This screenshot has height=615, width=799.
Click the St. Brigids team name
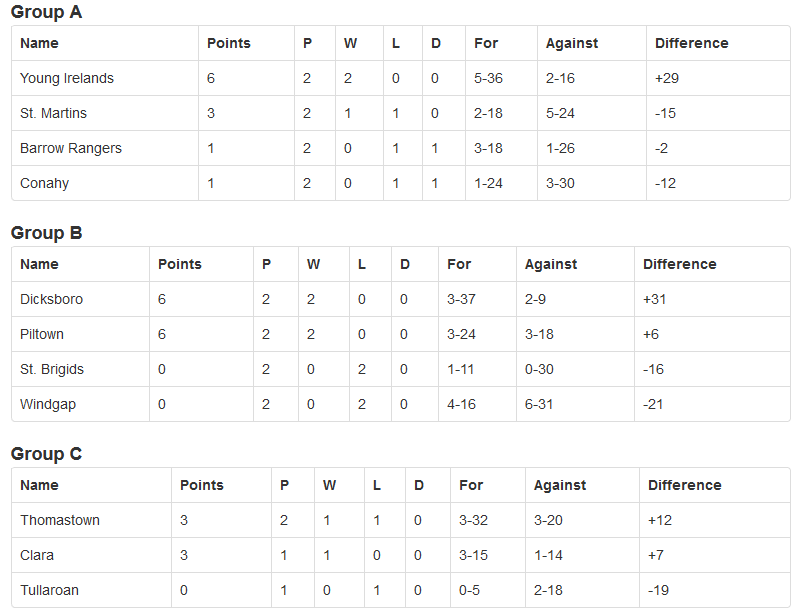[x=52, y=369]
